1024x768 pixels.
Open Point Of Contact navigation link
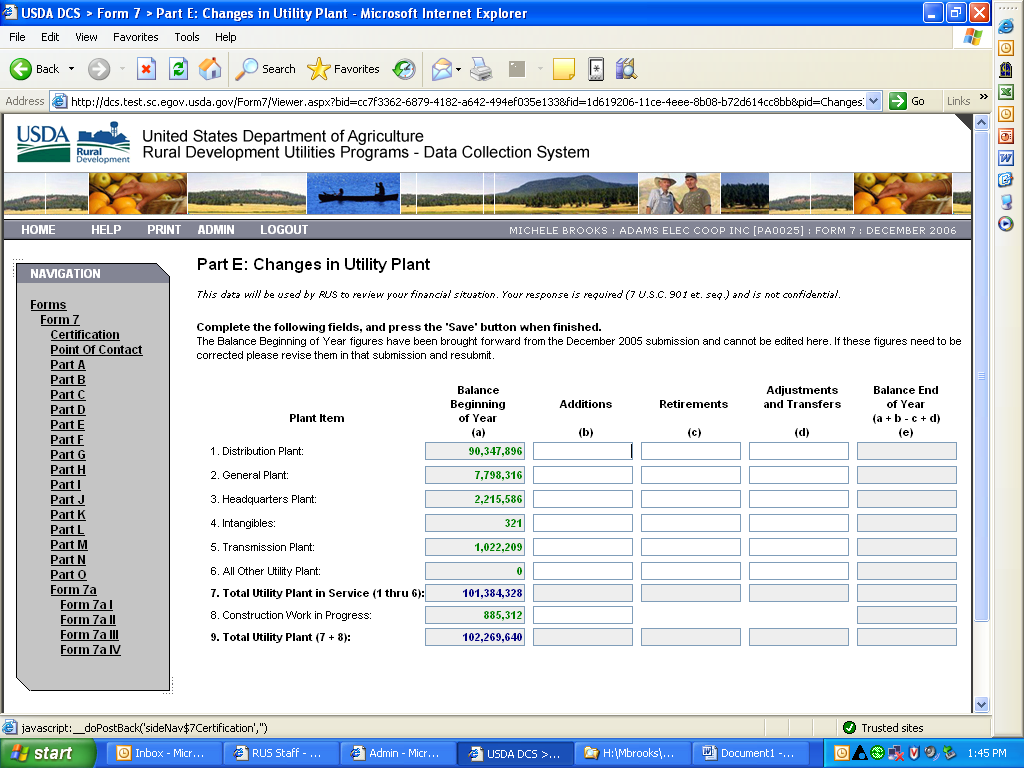(96, 349)
